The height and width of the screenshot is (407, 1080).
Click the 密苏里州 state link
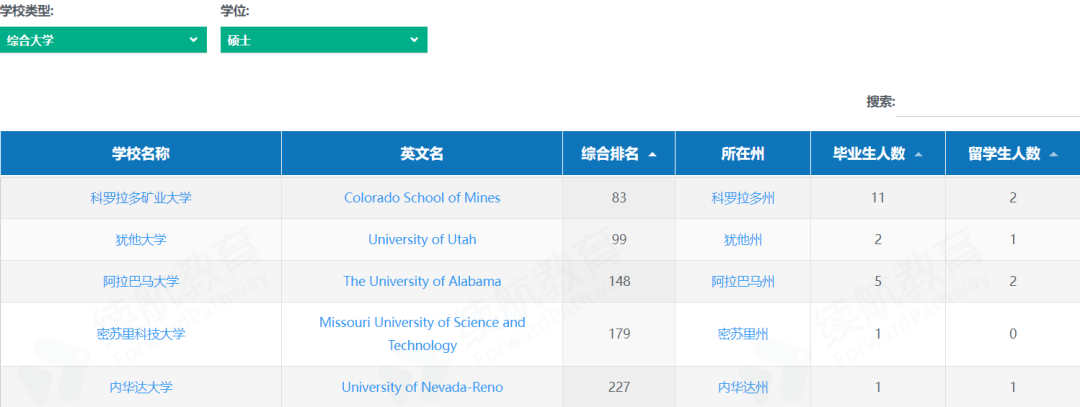coord(743,334)
